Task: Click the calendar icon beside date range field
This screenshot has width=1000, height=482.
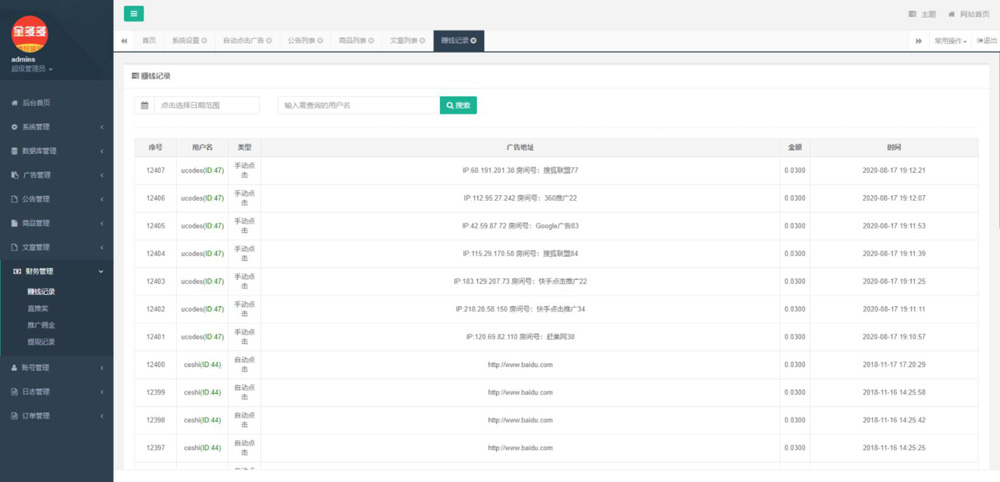Action: [x=144, y=105]
